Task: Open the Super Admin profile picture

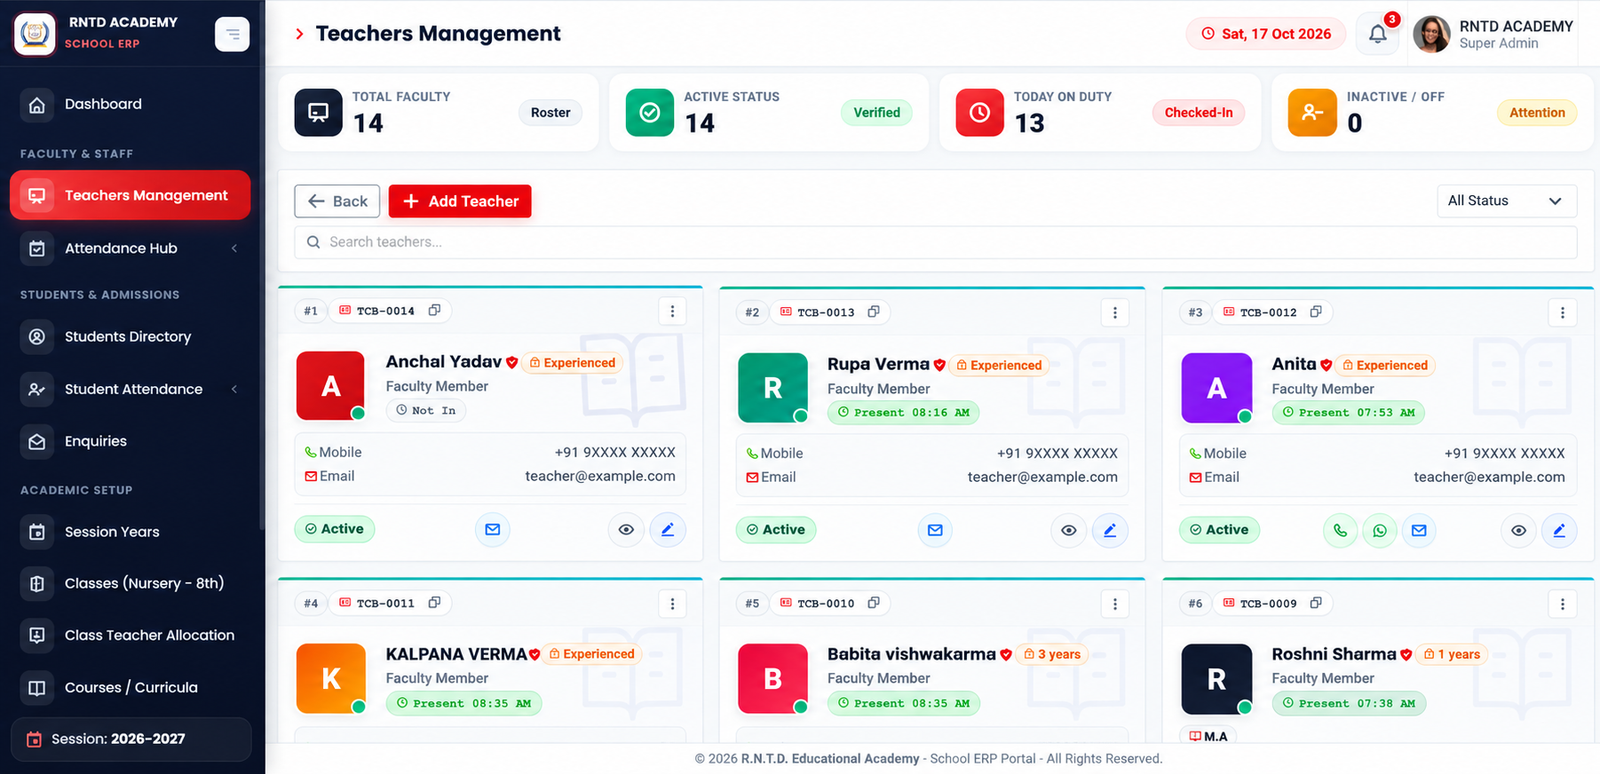Action: coord(1432,34)
